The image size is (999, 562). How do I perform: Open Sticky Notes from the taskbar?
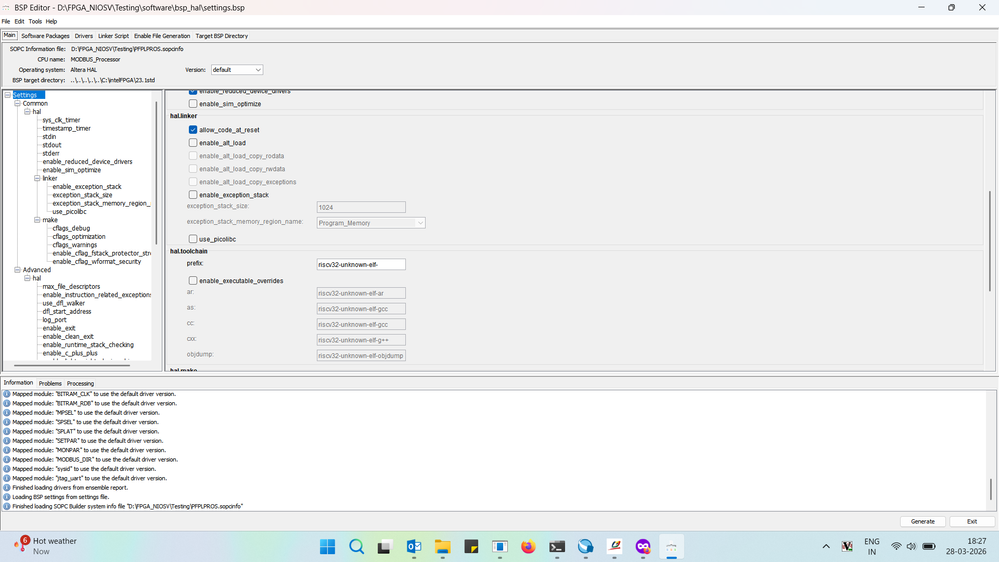click(x=471, y=547)
